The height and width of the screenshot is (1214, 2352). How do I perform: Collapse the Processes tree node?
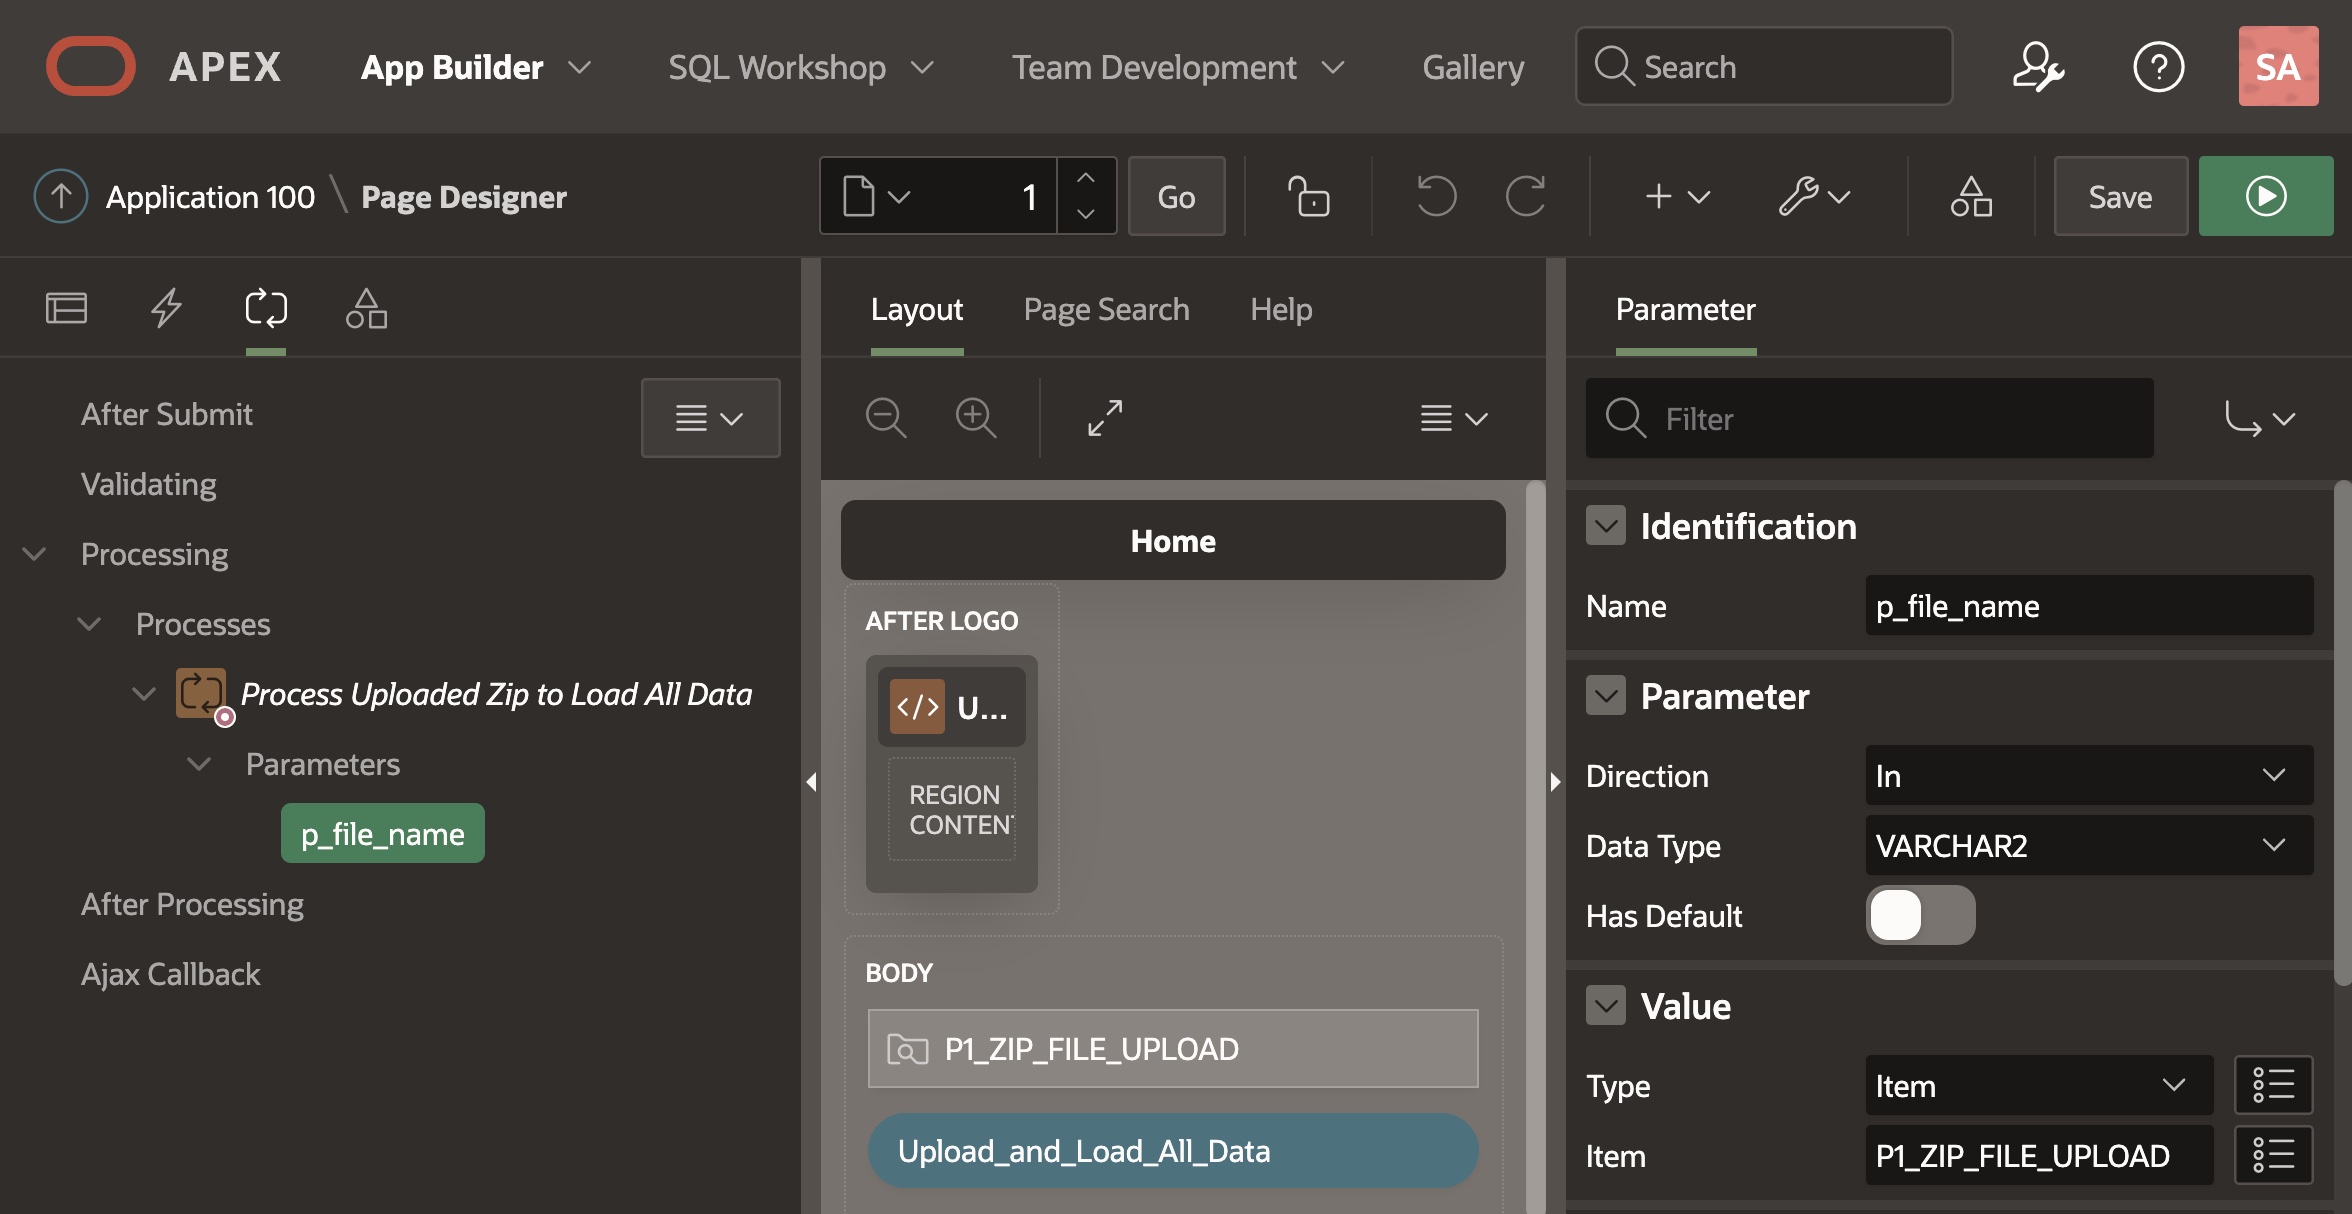[89, 624]
